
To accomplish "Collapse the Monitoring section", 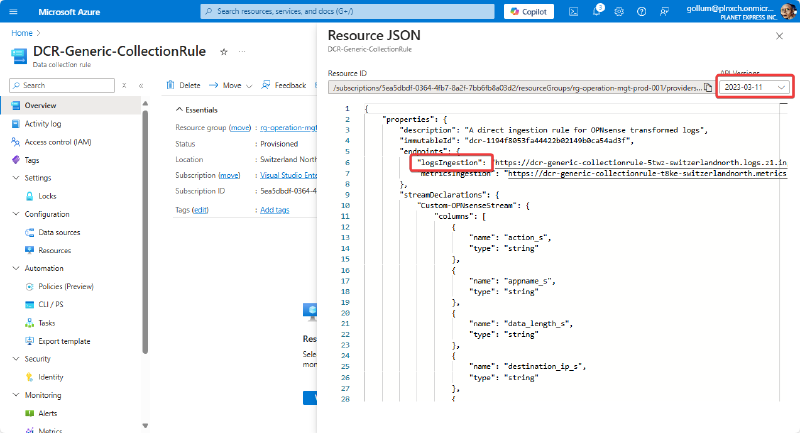I will (x=15, y=395).
